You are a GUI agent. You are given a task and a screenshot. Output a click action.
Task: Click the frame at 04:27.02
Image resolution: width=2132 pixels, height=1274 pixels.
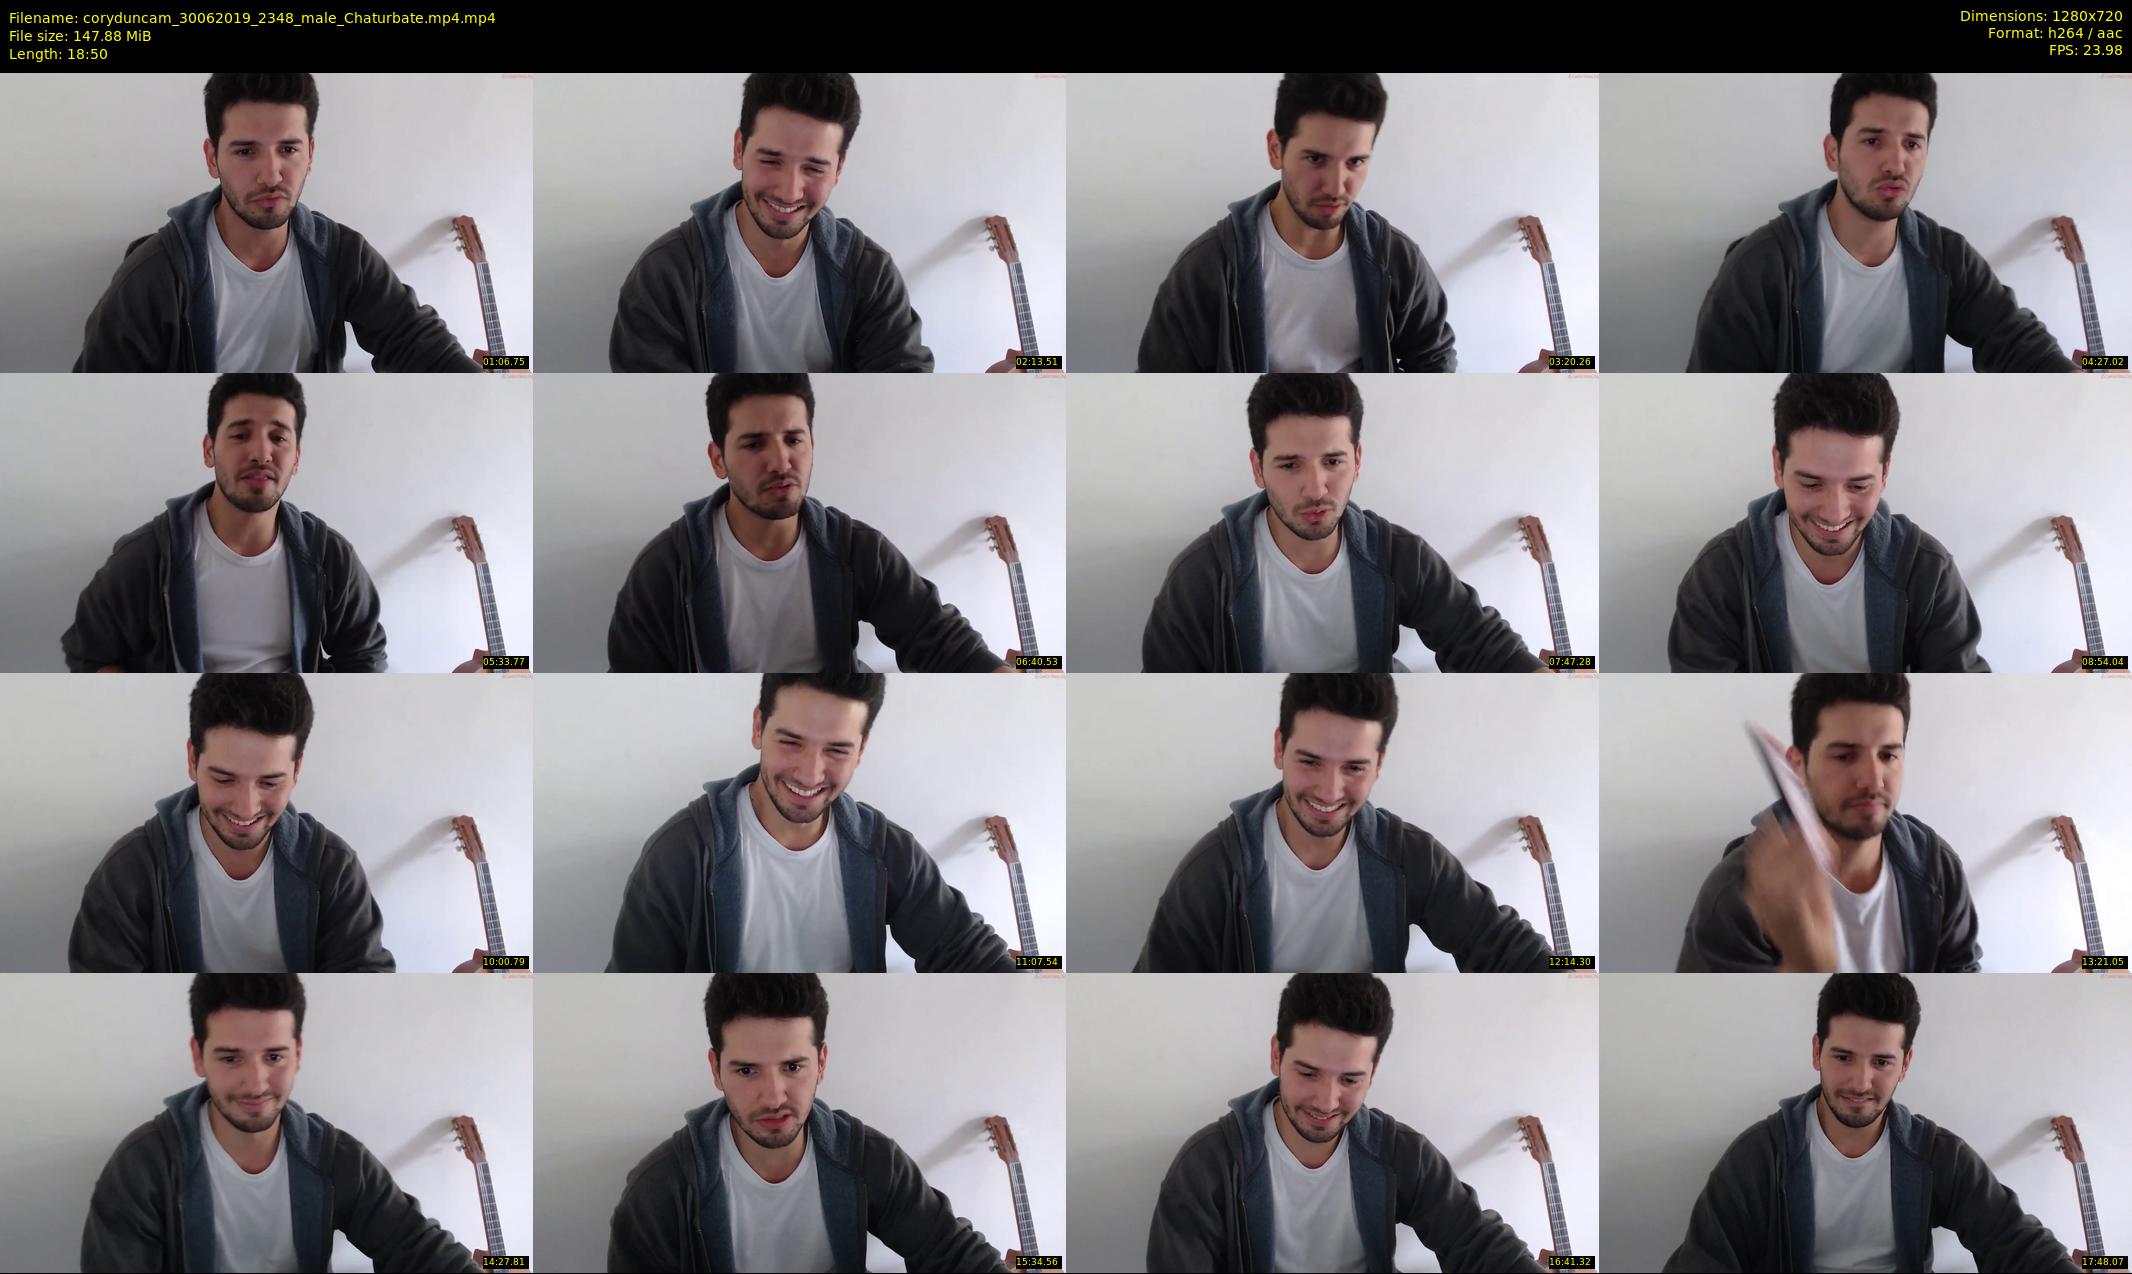[1865, 222]
